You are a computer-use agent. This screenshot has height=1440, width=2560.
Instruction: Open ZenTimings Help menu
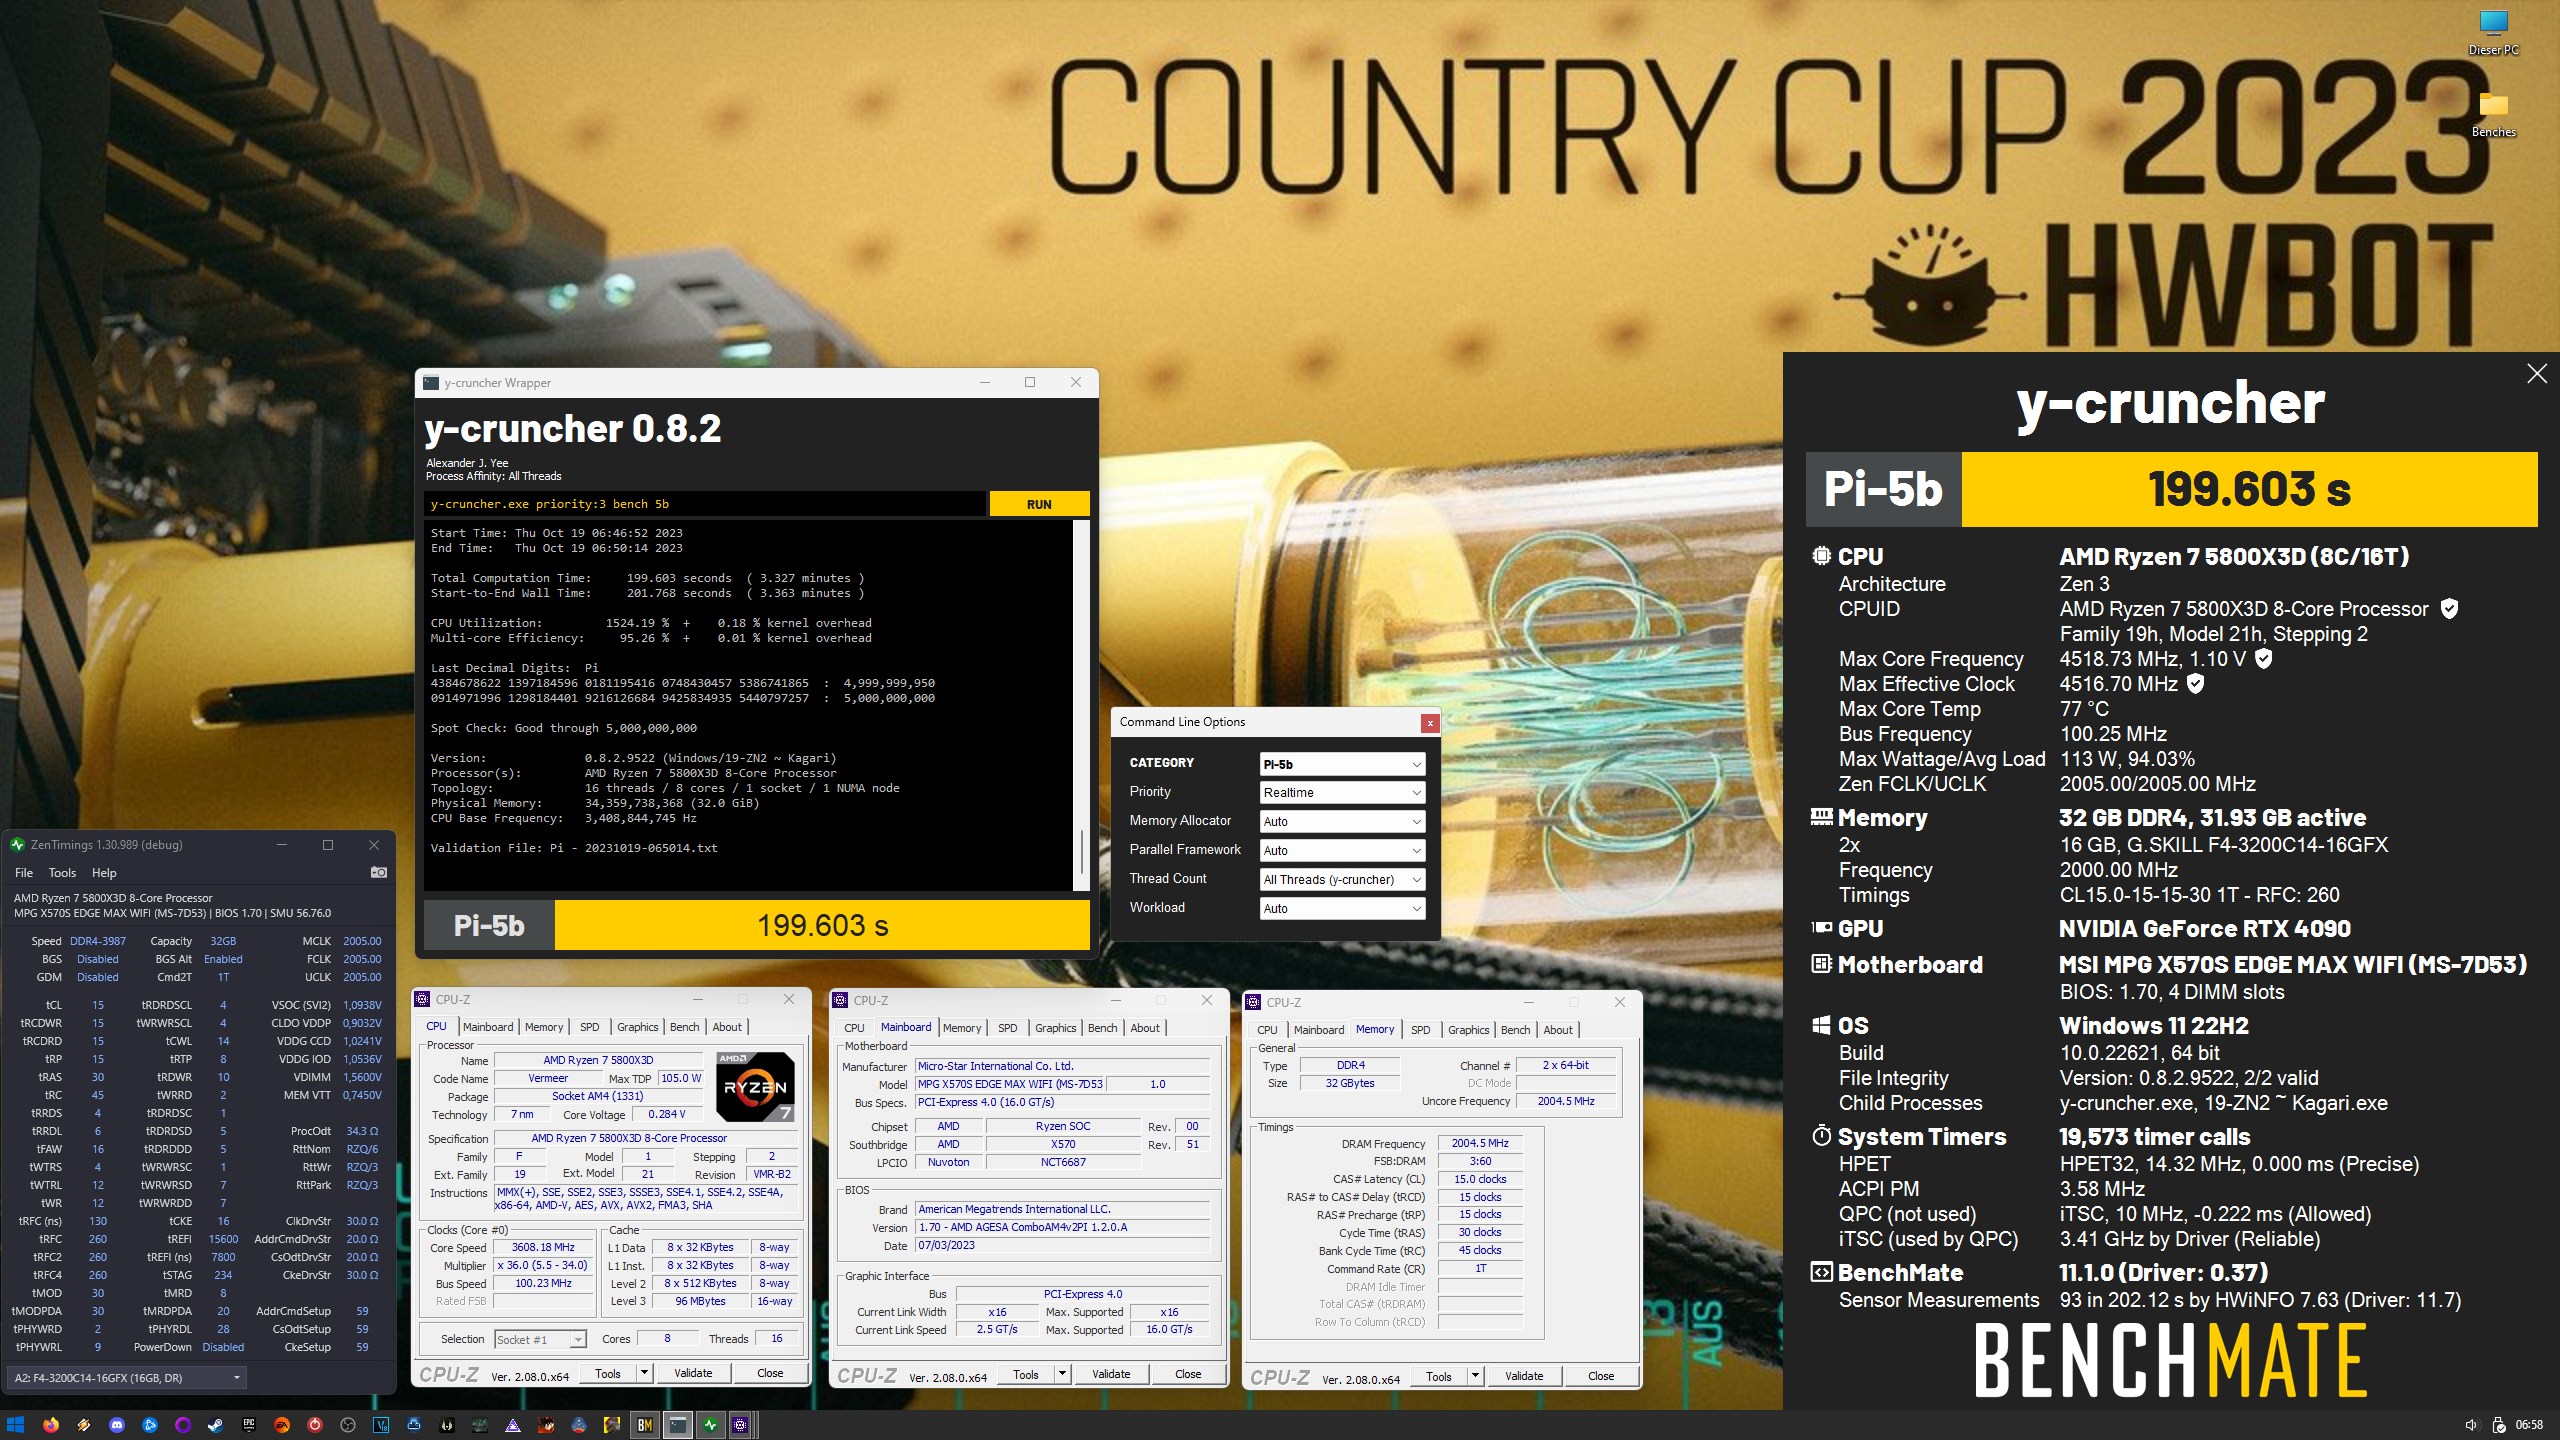tap(104, 872)
